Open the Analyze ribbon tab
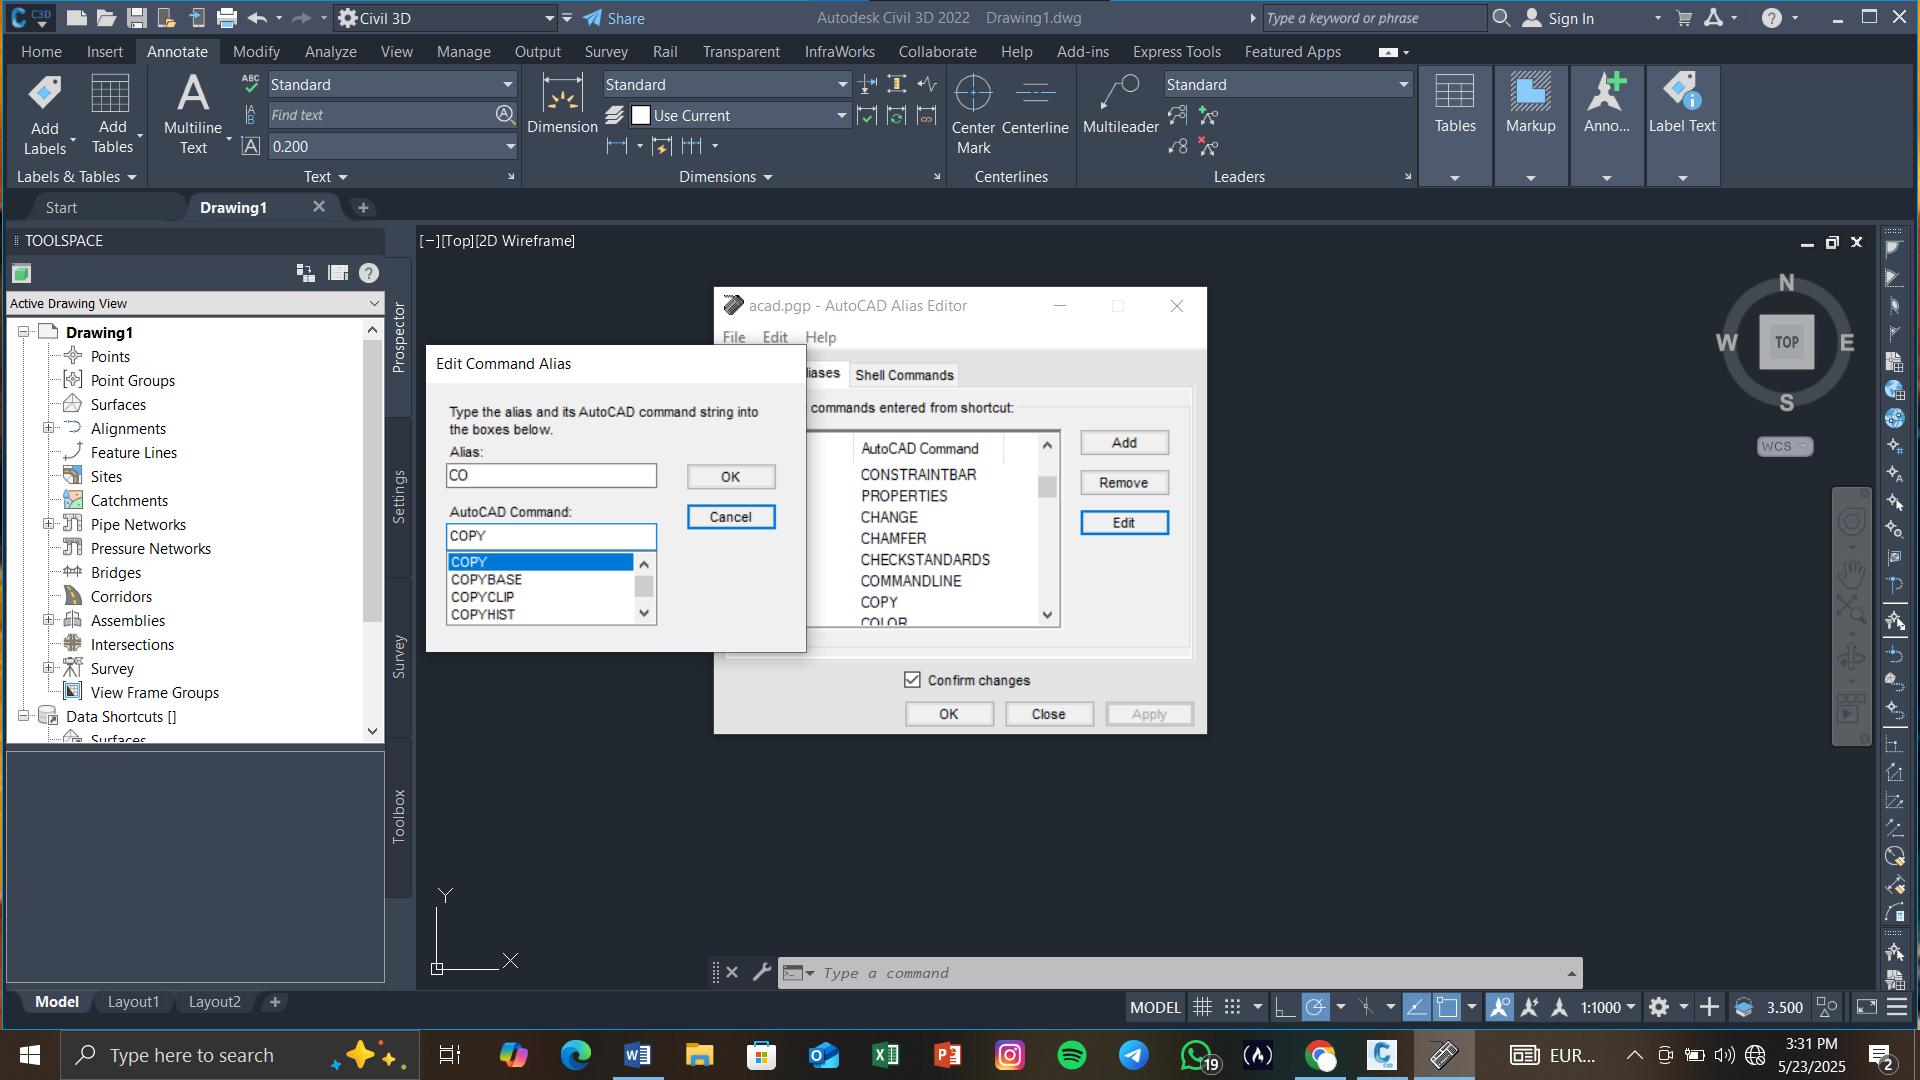 (x=330, y=52)
